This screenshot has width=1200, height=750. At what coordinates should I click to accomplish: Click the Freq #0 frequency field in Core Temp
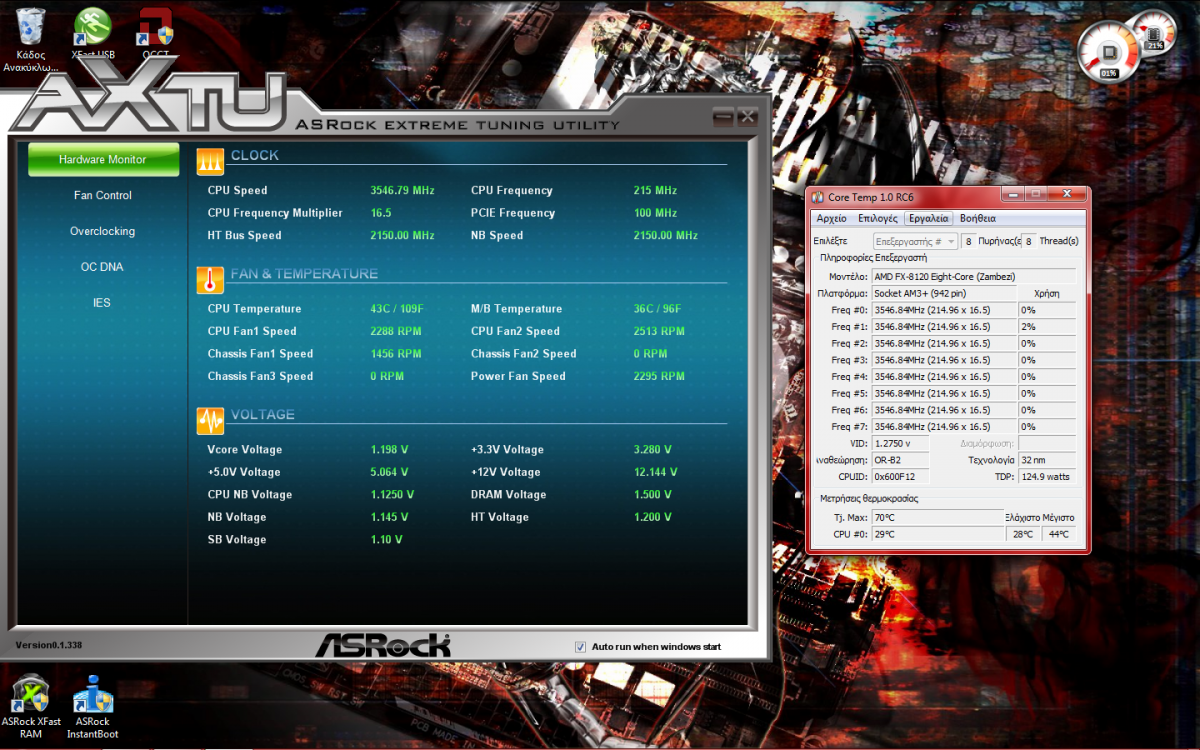[944, 310]
